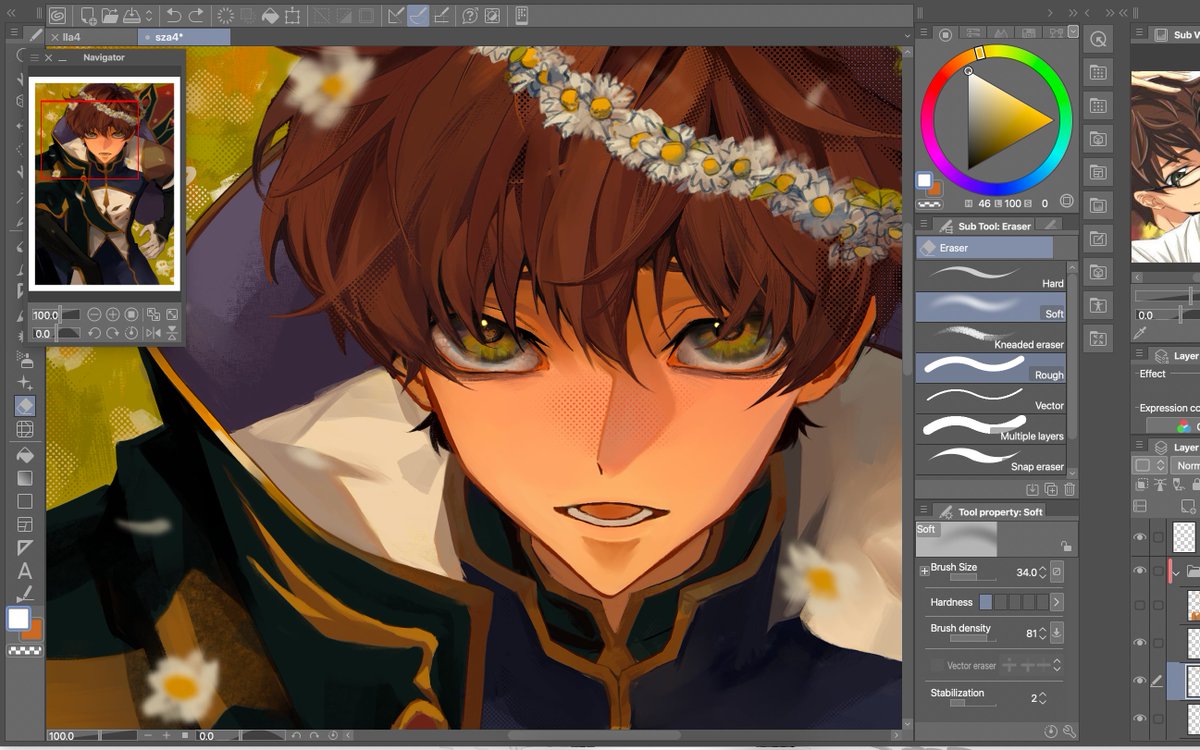The height and width of the screenshot is (750, 1200).
Task: Toggle visibility eye of the layer folder
Action: pos(1139,571)
